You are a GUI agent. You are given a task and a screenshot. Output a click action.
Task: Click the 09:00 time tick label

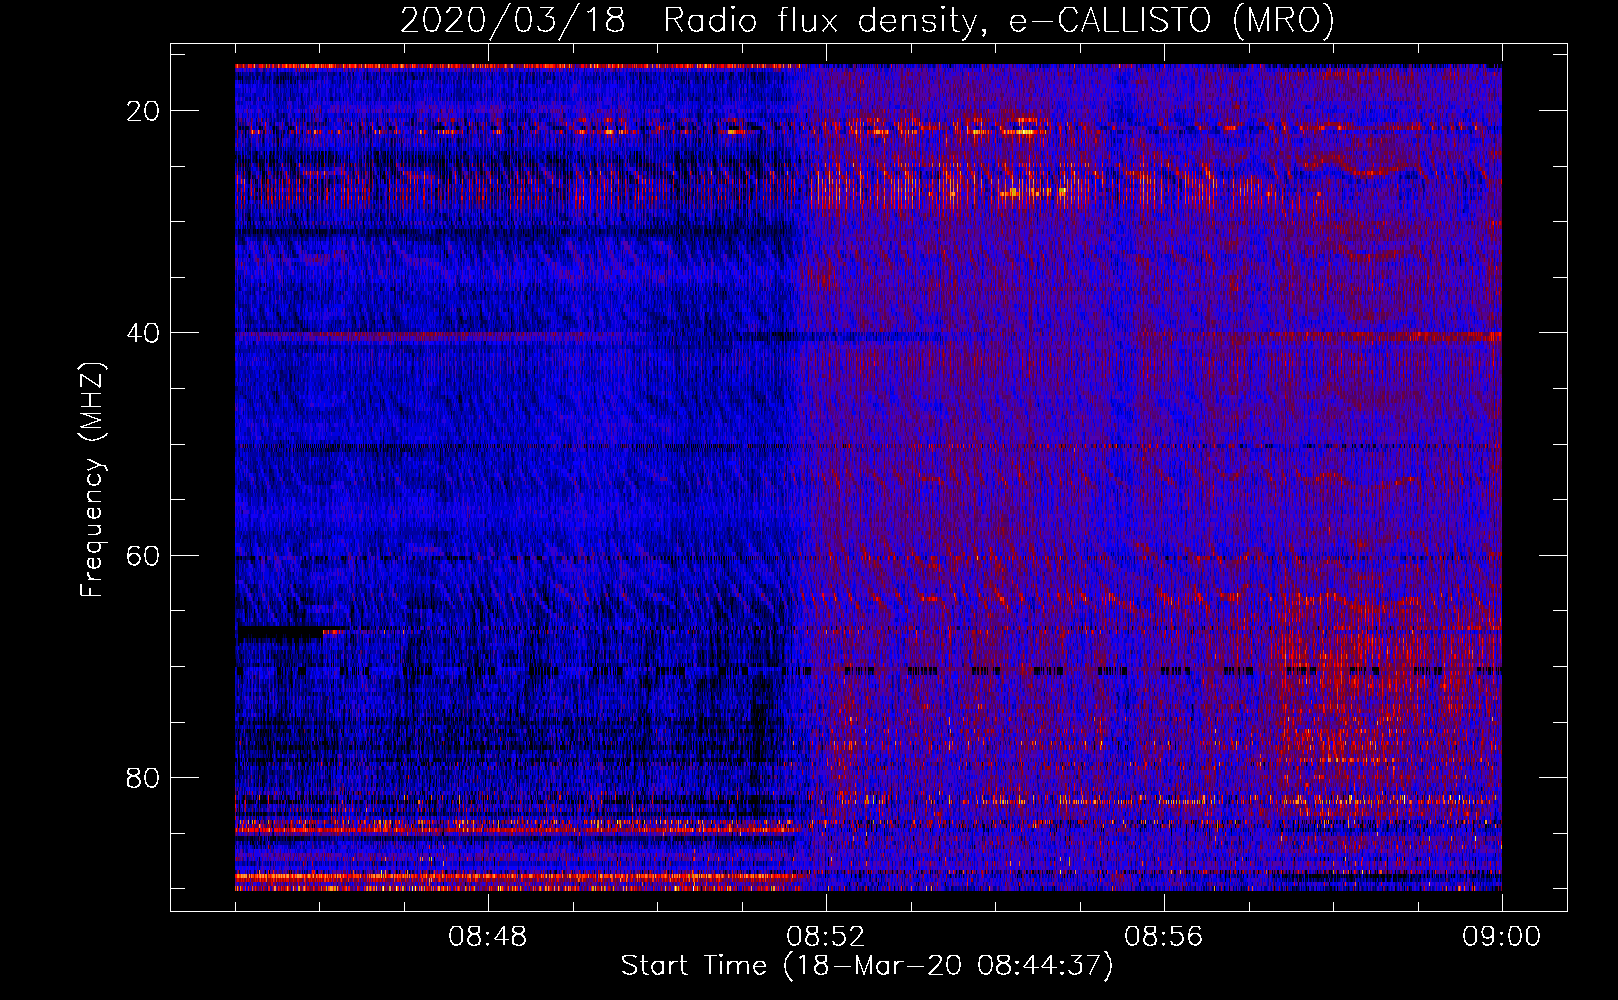coord(1502,937)
